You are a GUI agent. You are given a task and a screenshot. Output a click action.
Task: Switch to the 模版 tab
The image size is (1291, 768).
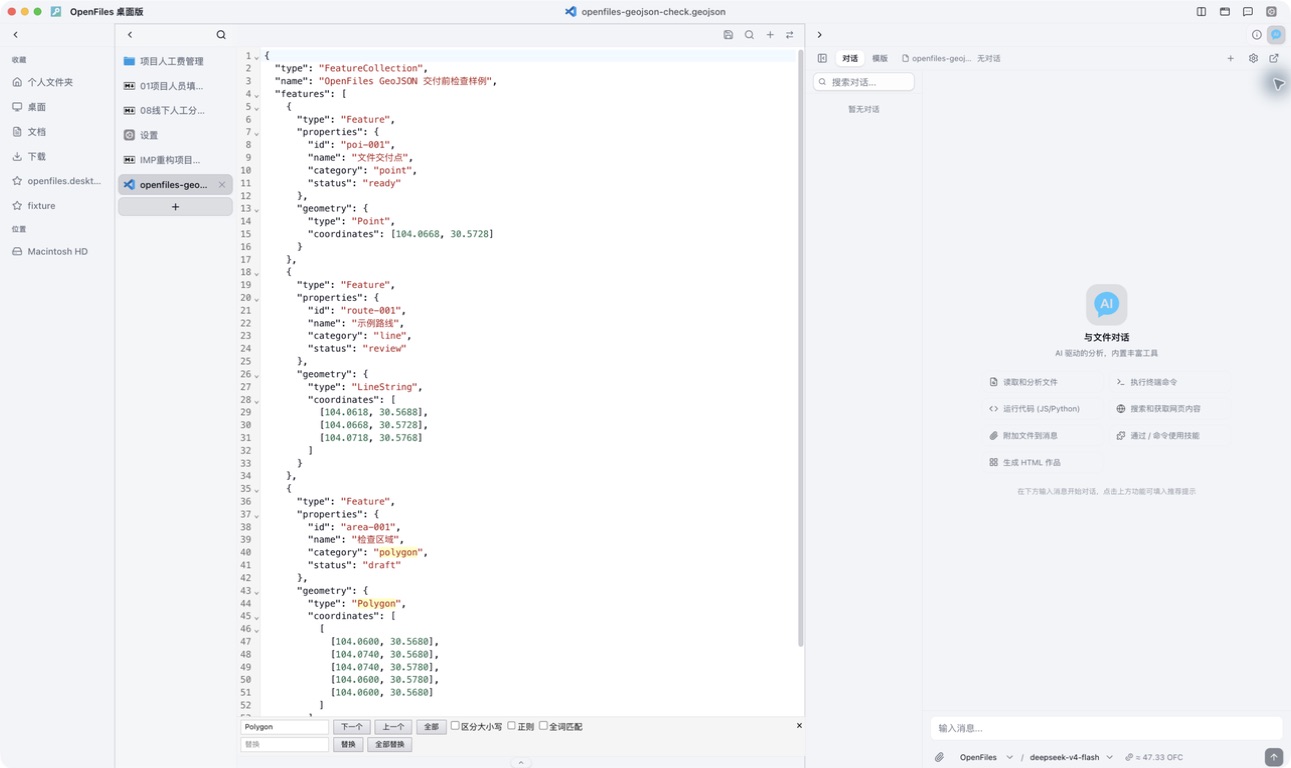(x=880, y=58)
